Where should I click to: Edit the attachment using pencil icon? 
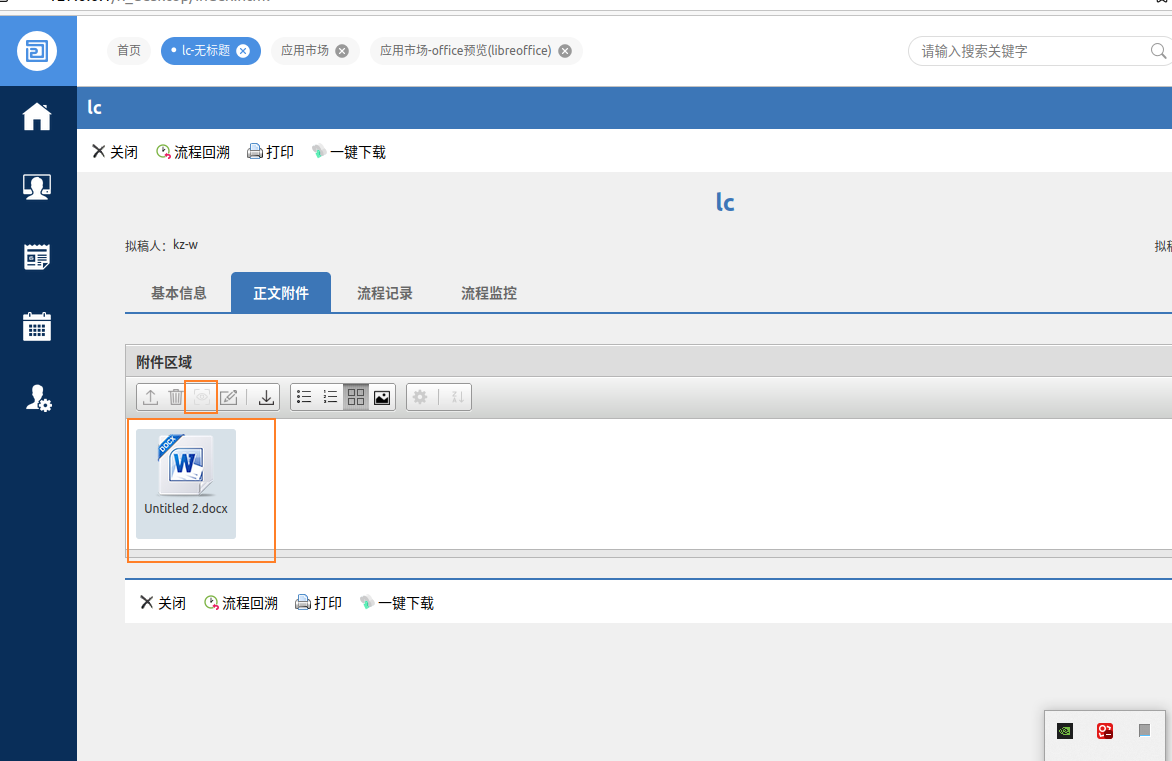(228, 397)
